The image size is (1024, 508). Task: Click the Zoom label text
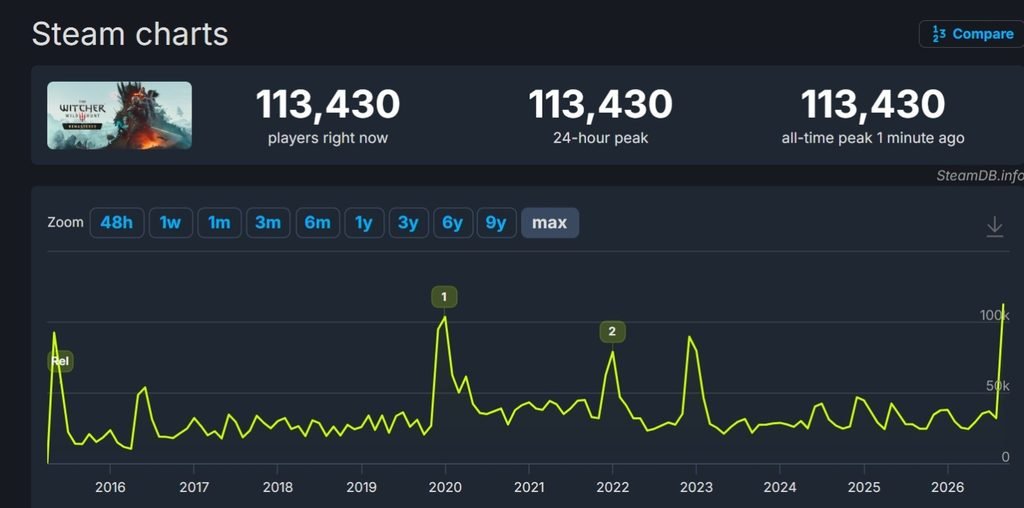pos(65,222)
